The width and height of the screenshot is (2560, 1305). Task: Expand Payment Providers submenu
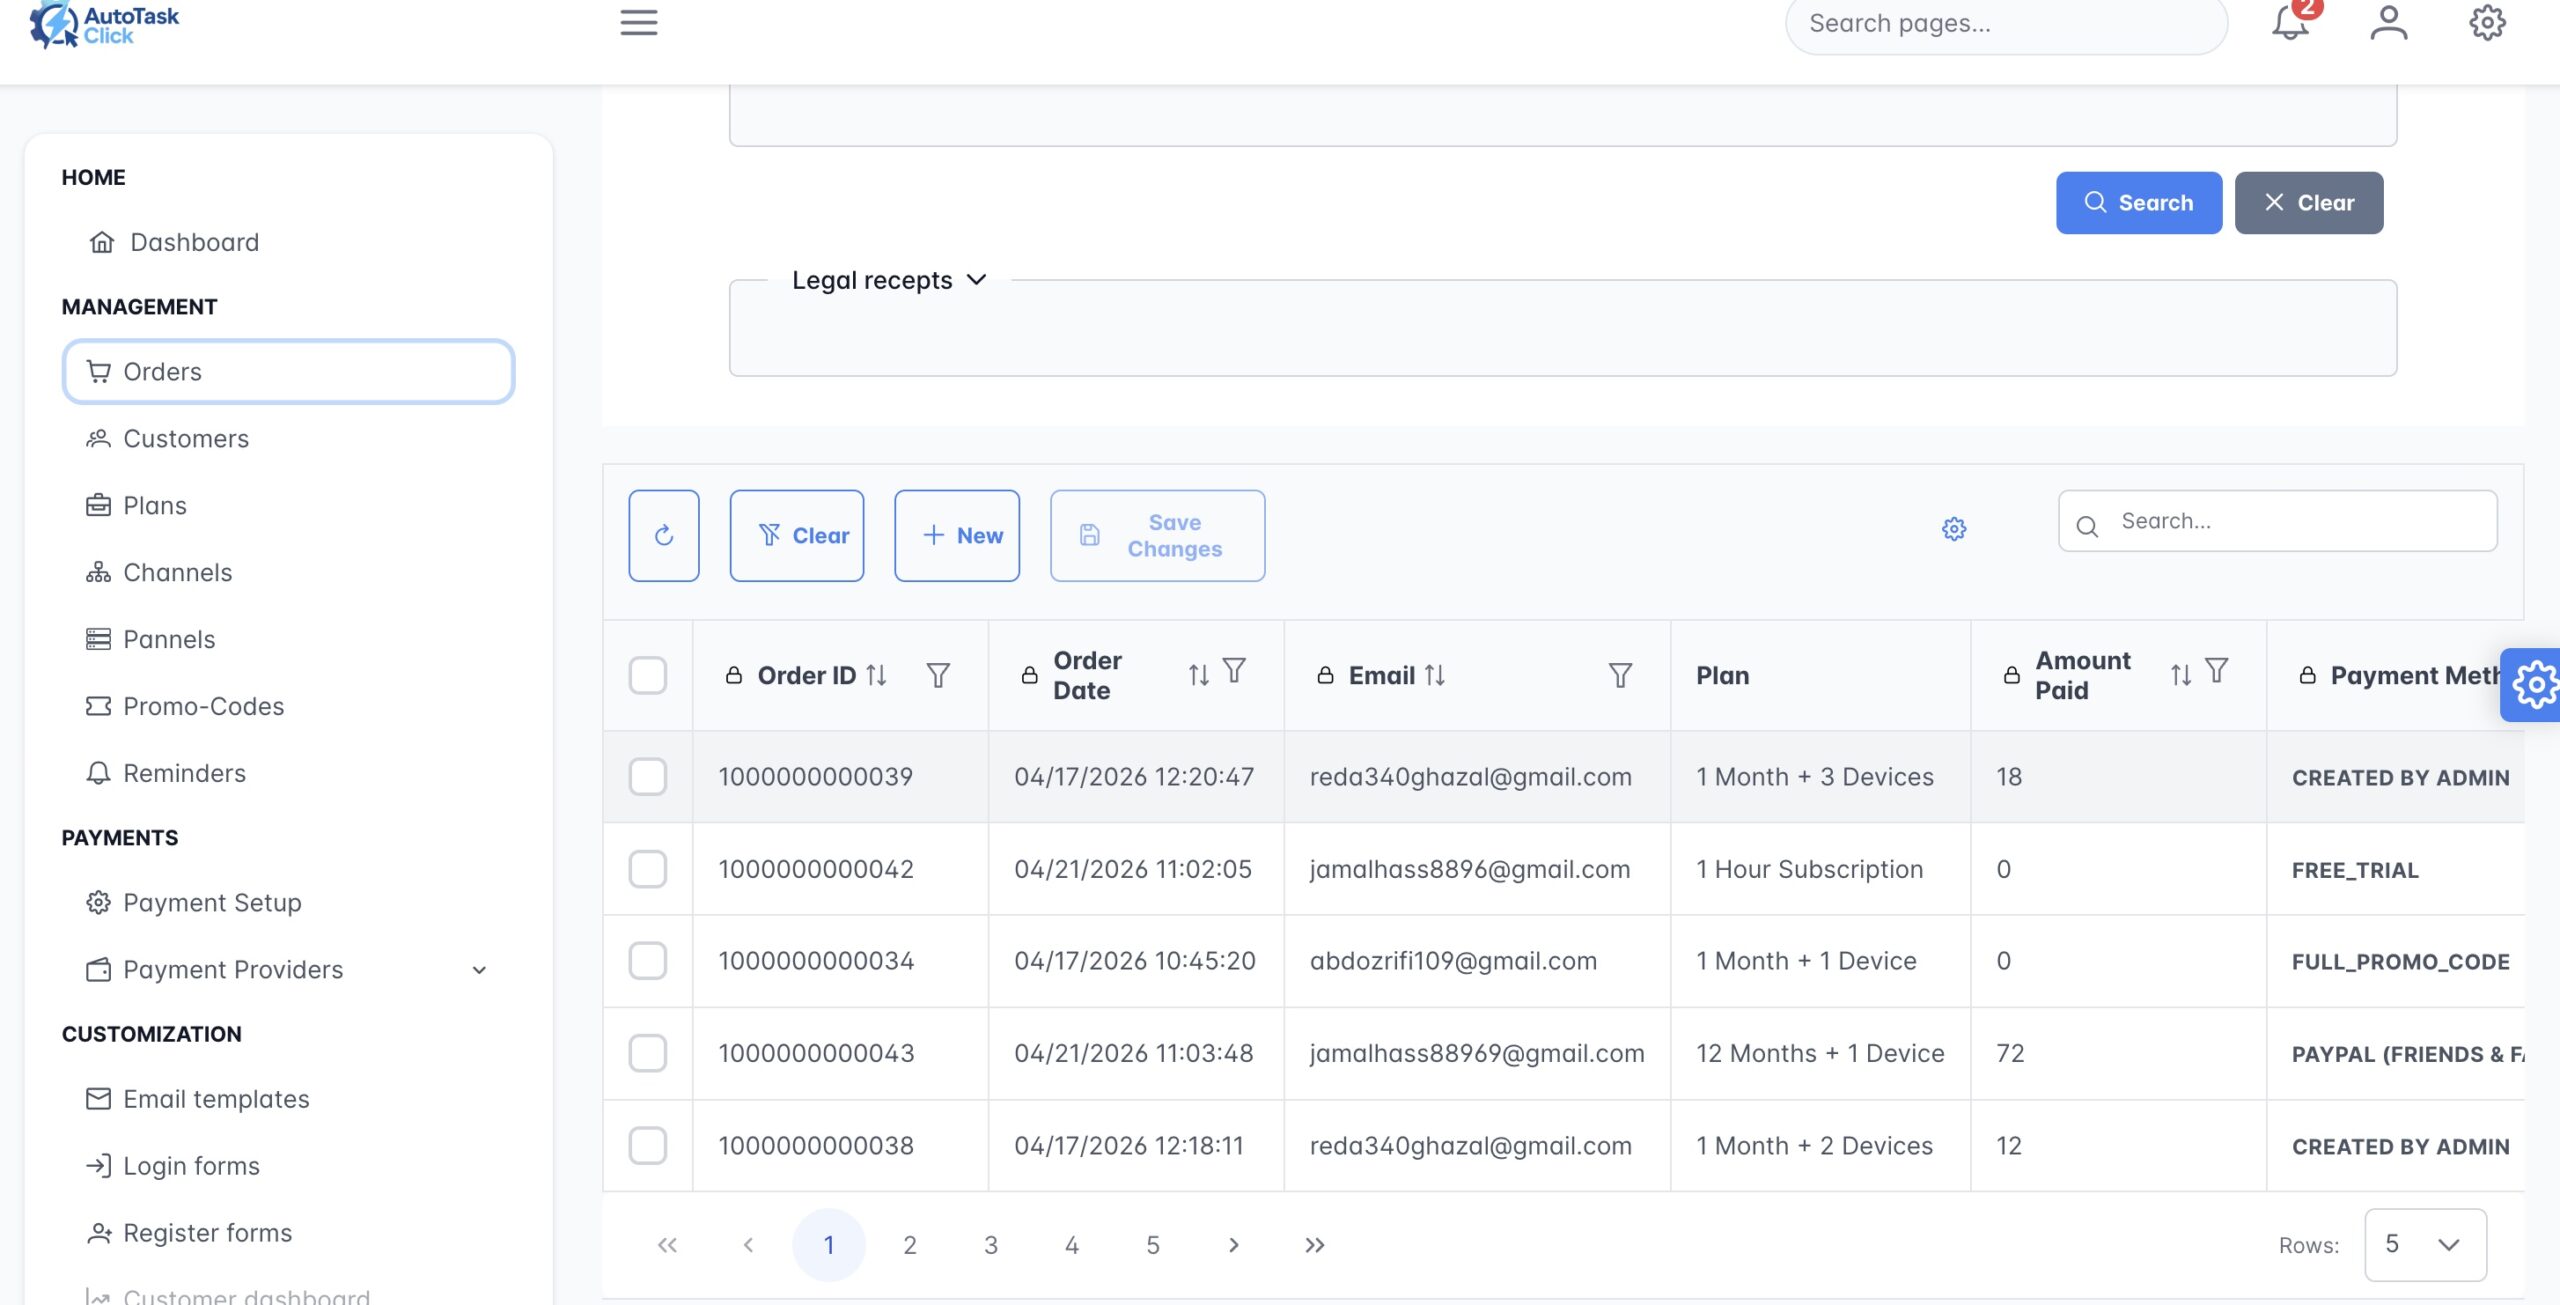288,970
